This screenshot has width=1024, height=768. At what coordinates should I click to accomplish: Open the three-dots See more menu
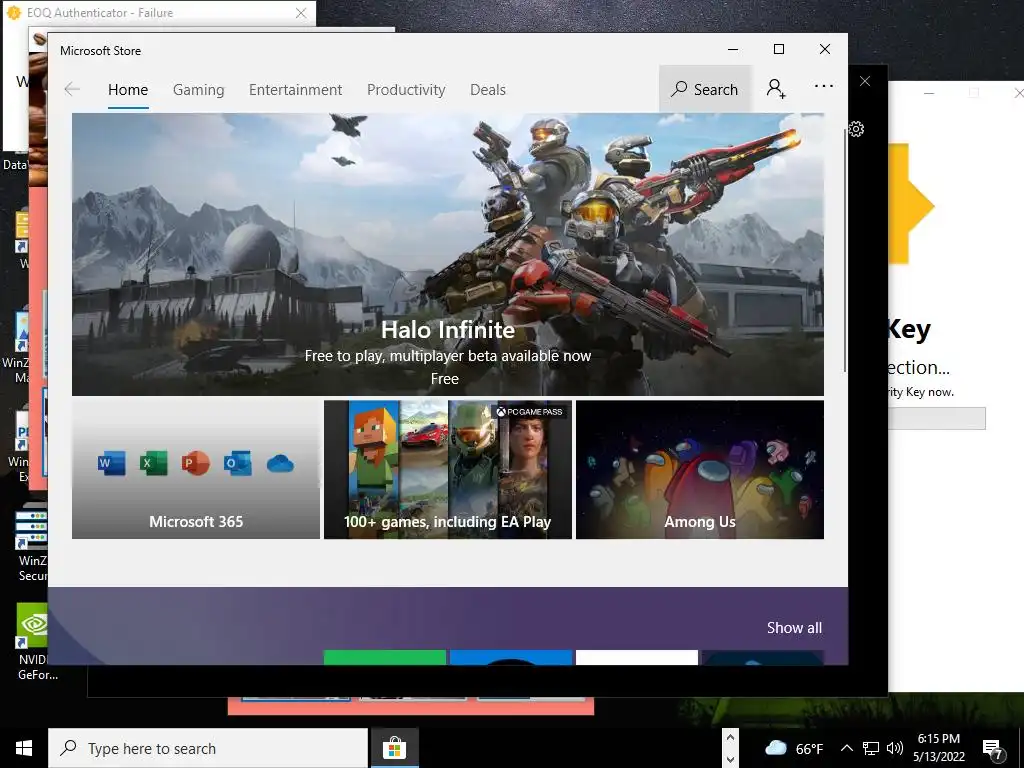(824, 86)
